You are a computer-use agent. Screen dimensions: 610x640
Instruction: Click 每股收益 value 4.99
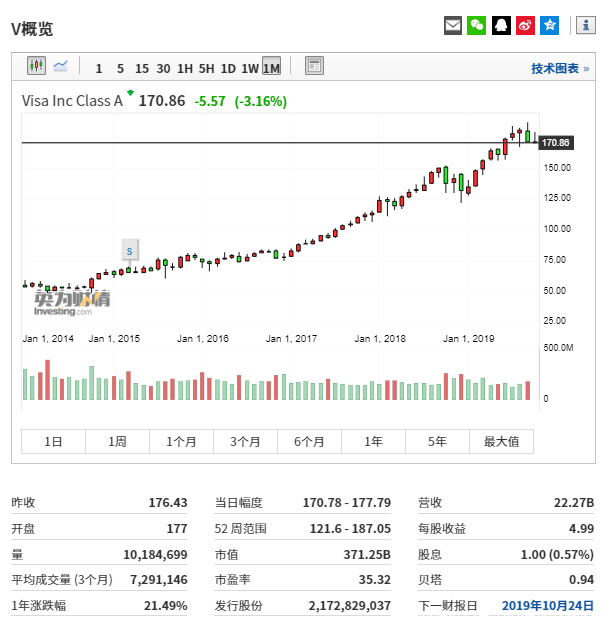point(581,529)
